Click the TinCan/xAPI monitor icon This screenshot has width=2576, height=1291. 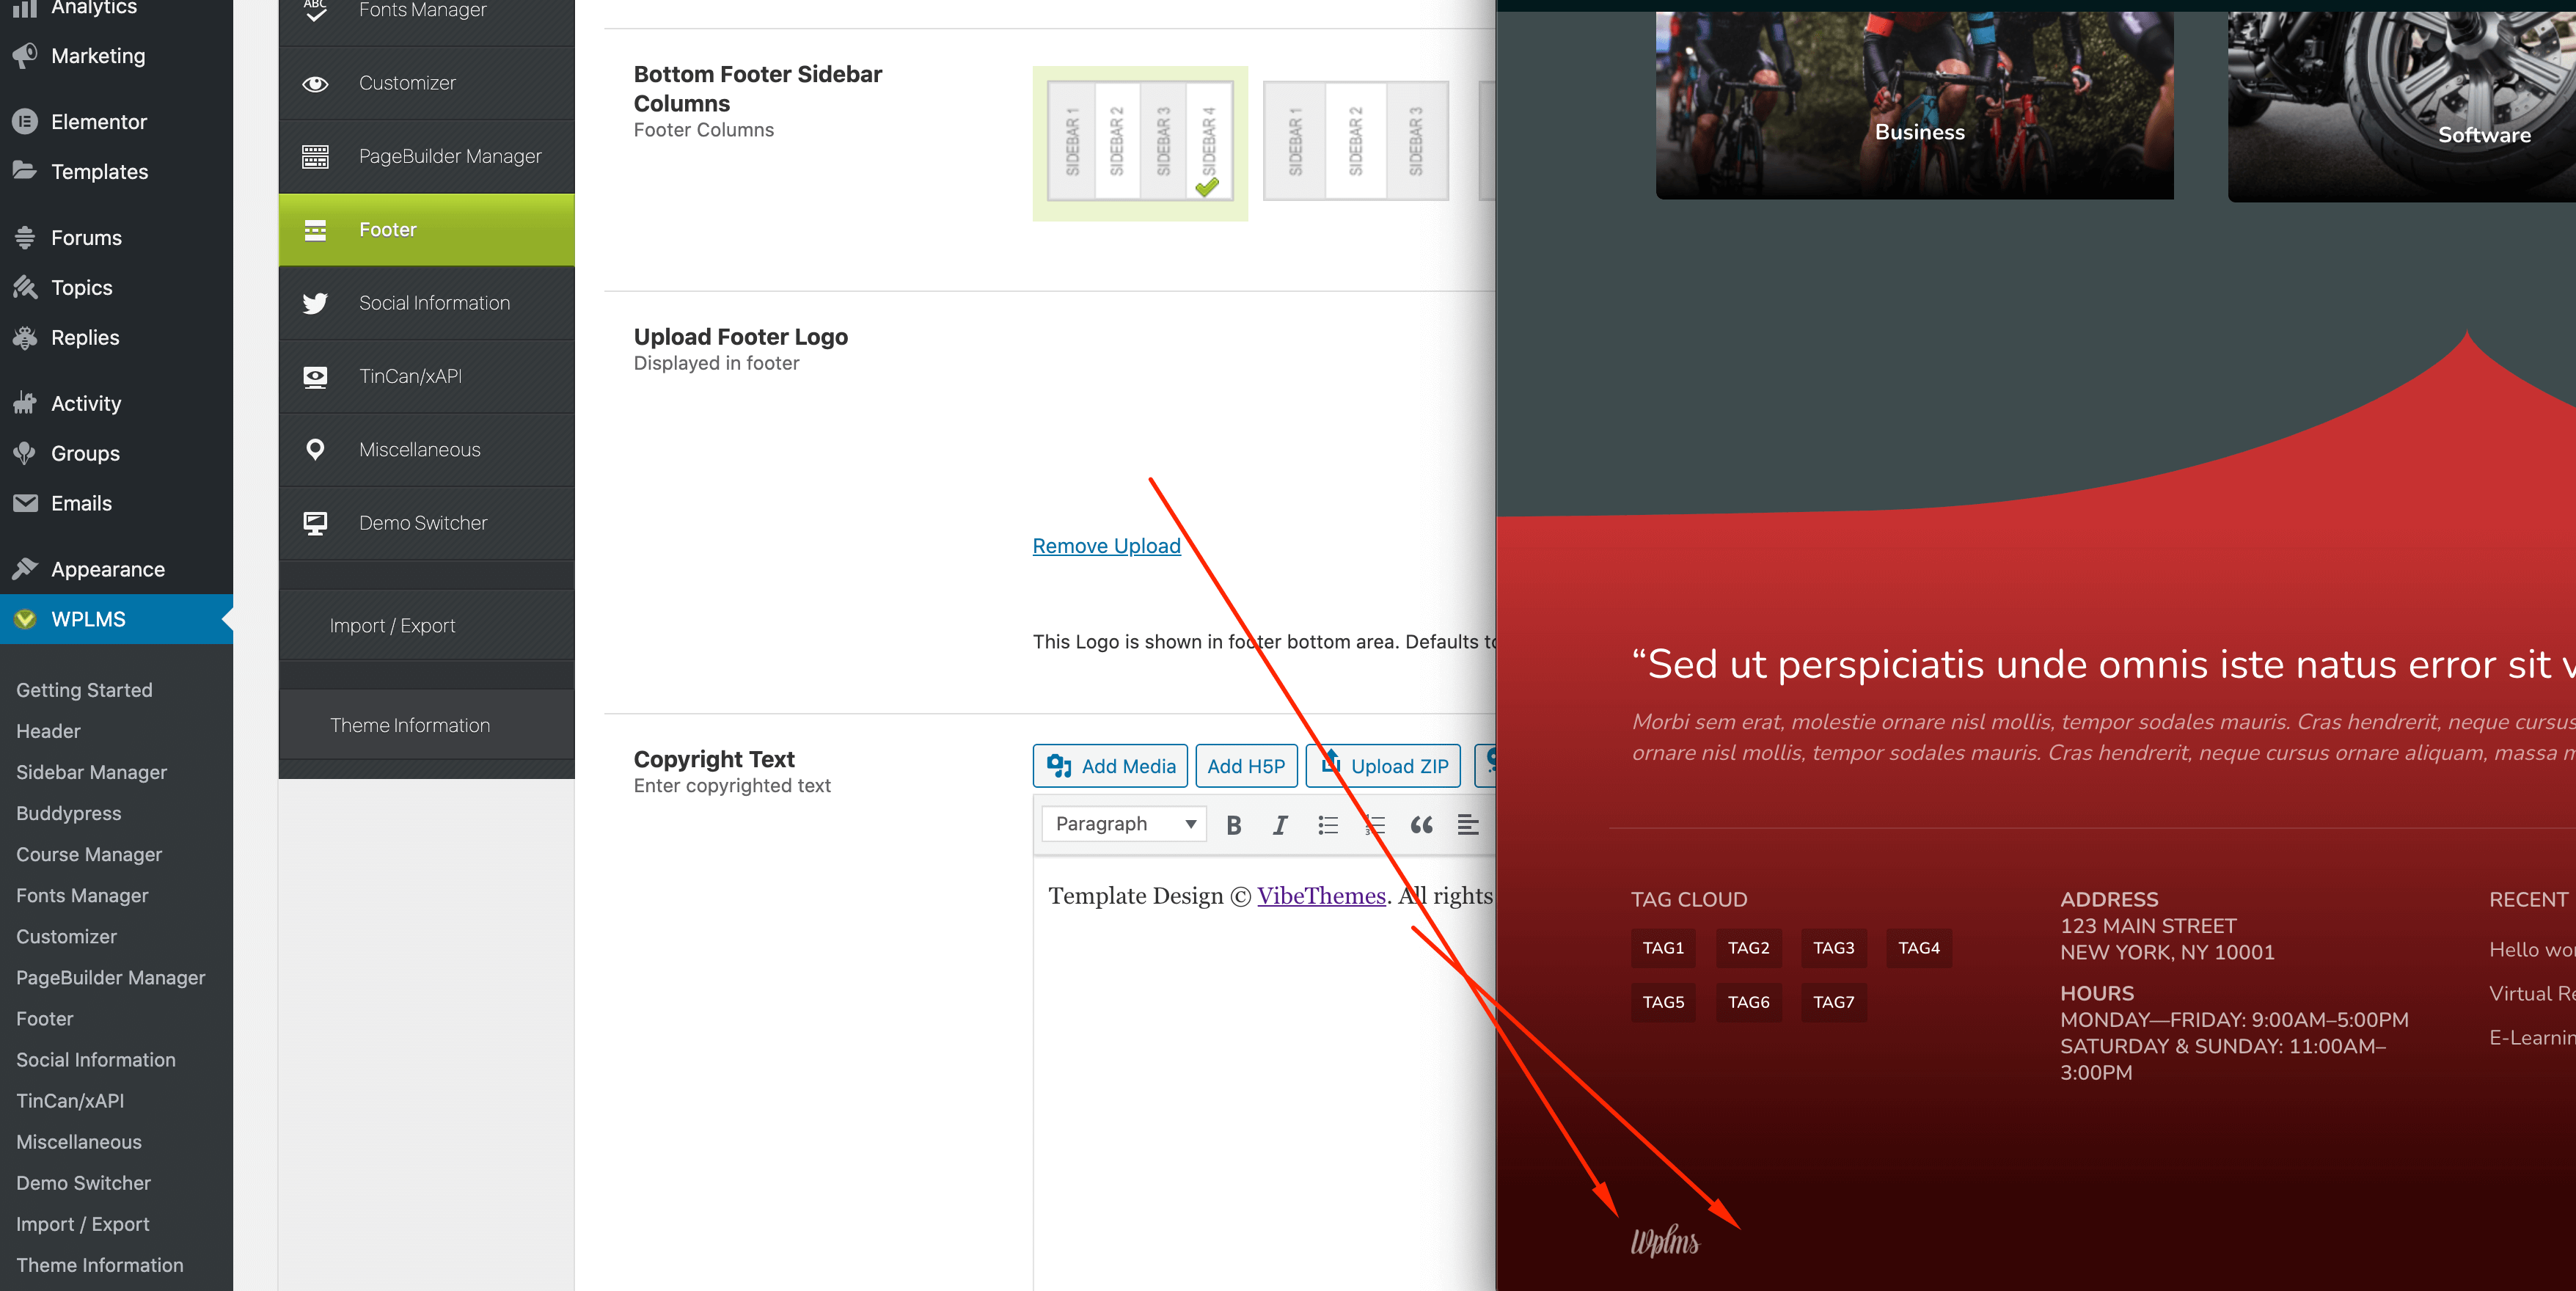click(315, 377)
